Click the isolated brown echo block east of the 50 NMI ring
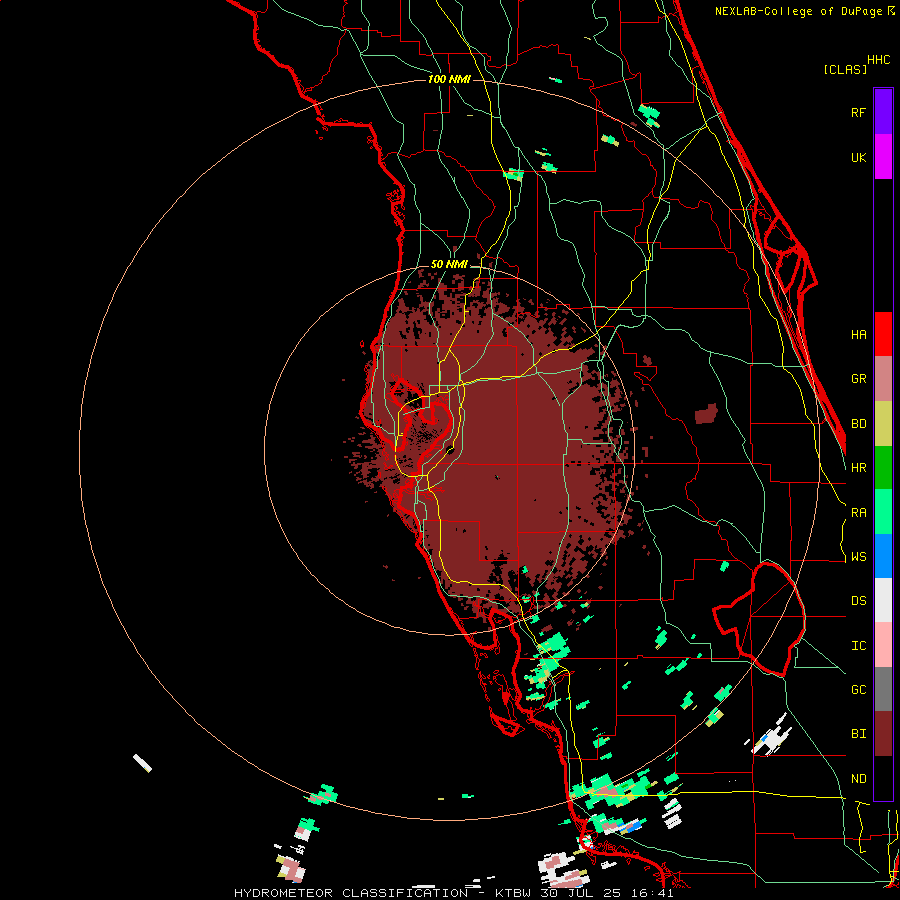 pos(706,413)
